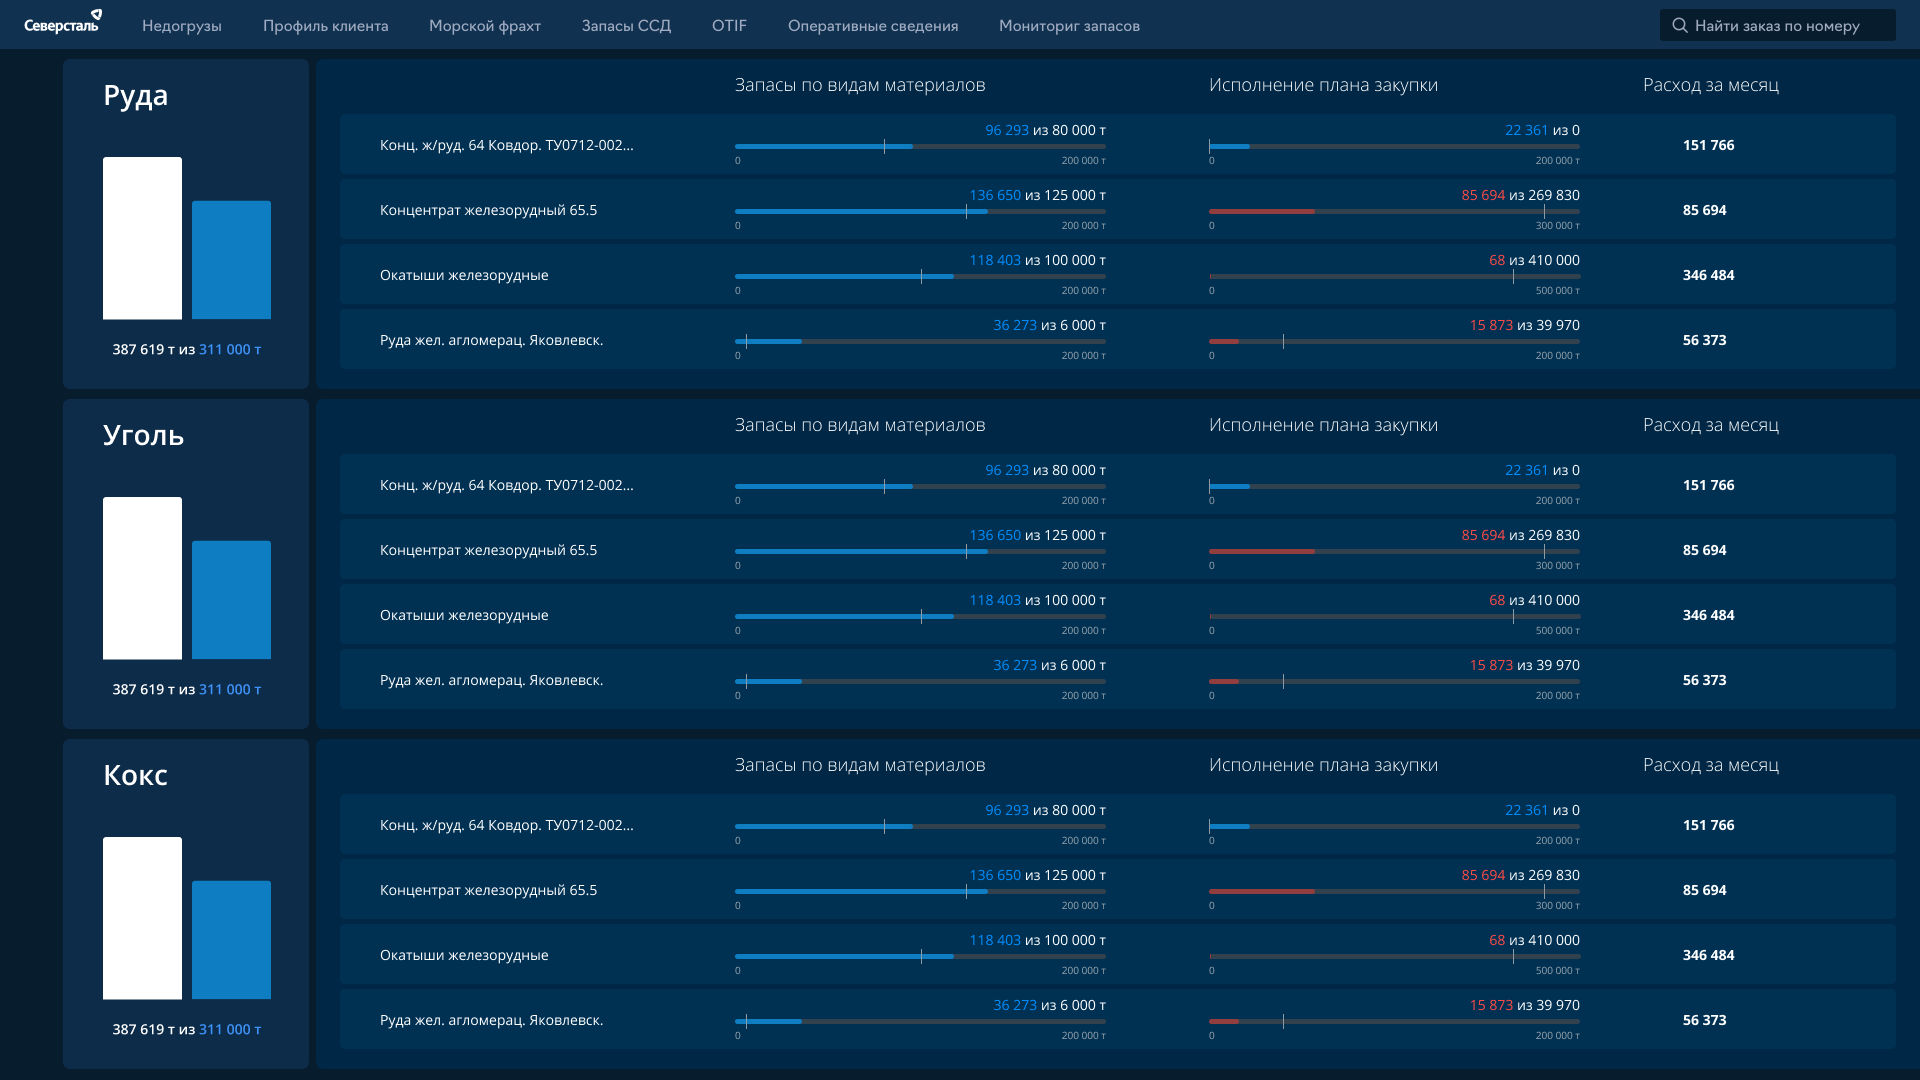Click the Руда жел. агломерац. purchase bar in Уголь

[1394, 682]
